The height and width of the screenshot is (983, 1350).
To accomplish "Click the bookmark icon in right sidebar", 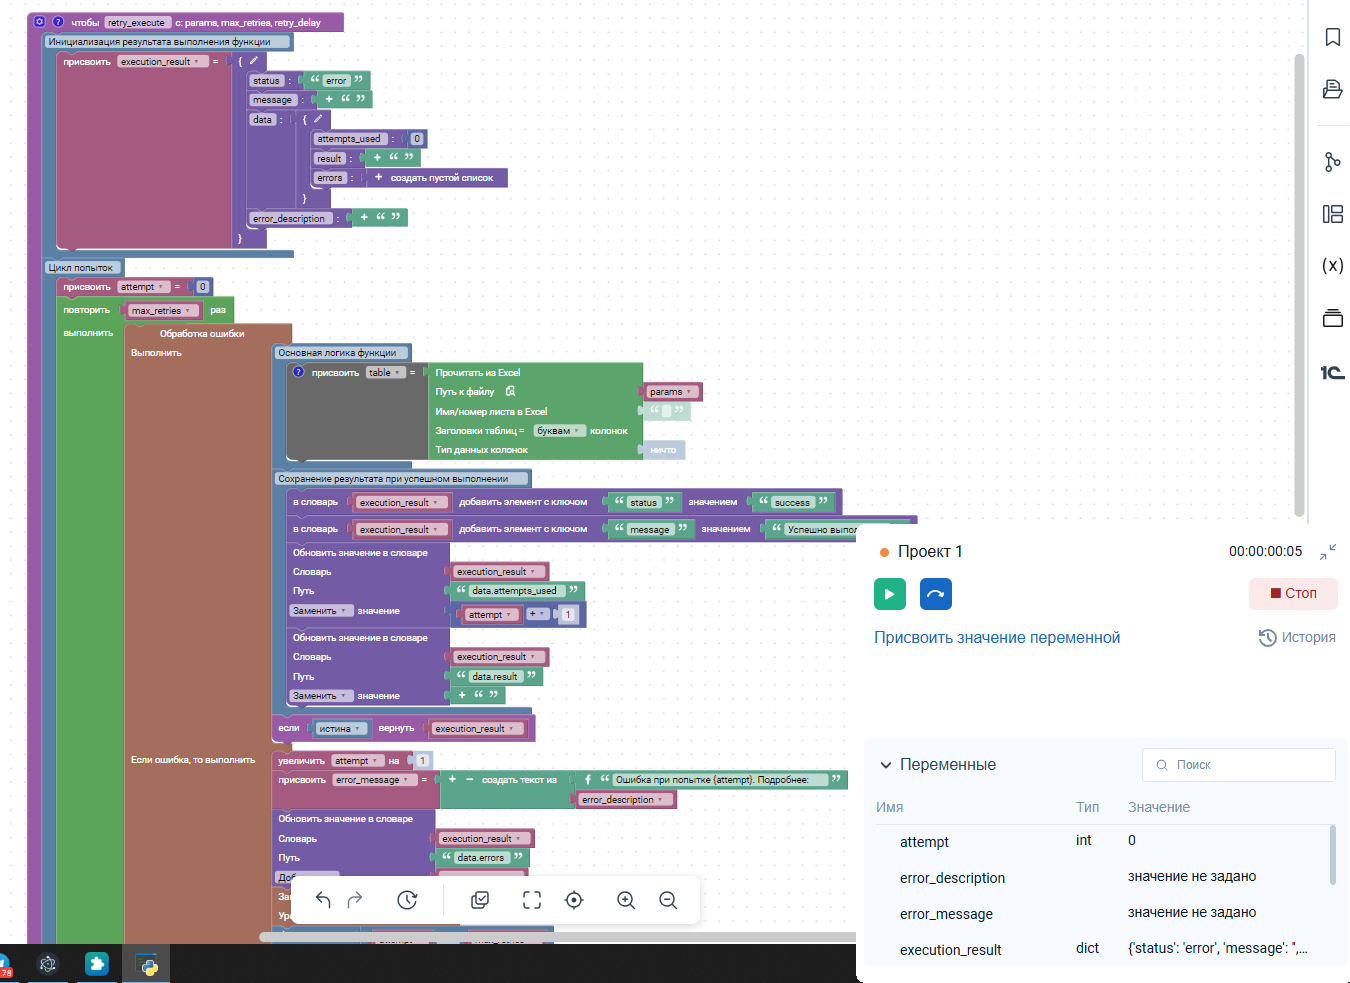I will [x=1332, y=37].
